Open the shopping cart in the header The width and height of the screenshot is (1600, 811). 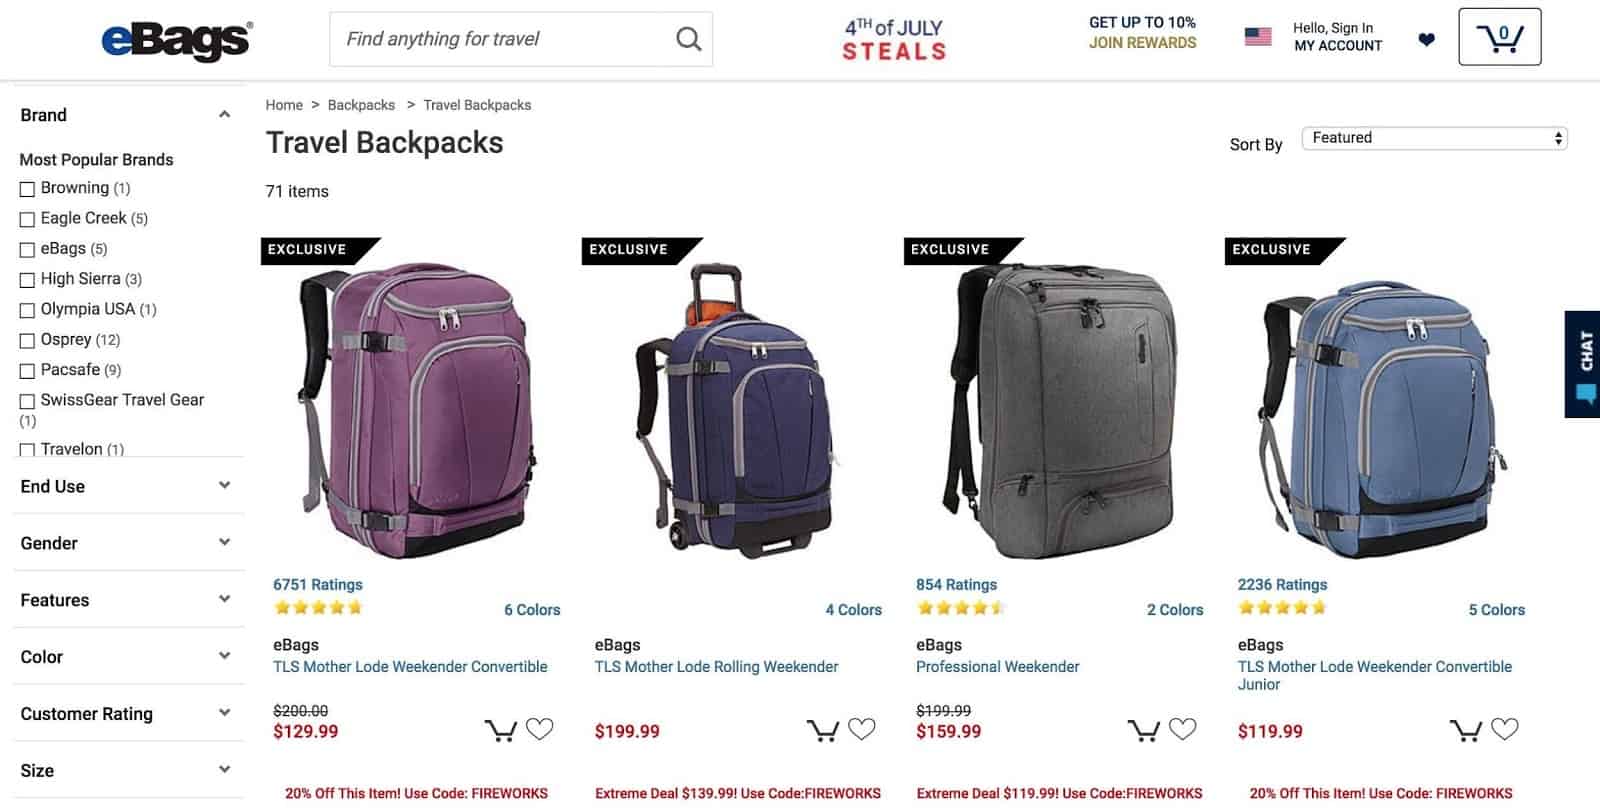(x=1499, y=38)
